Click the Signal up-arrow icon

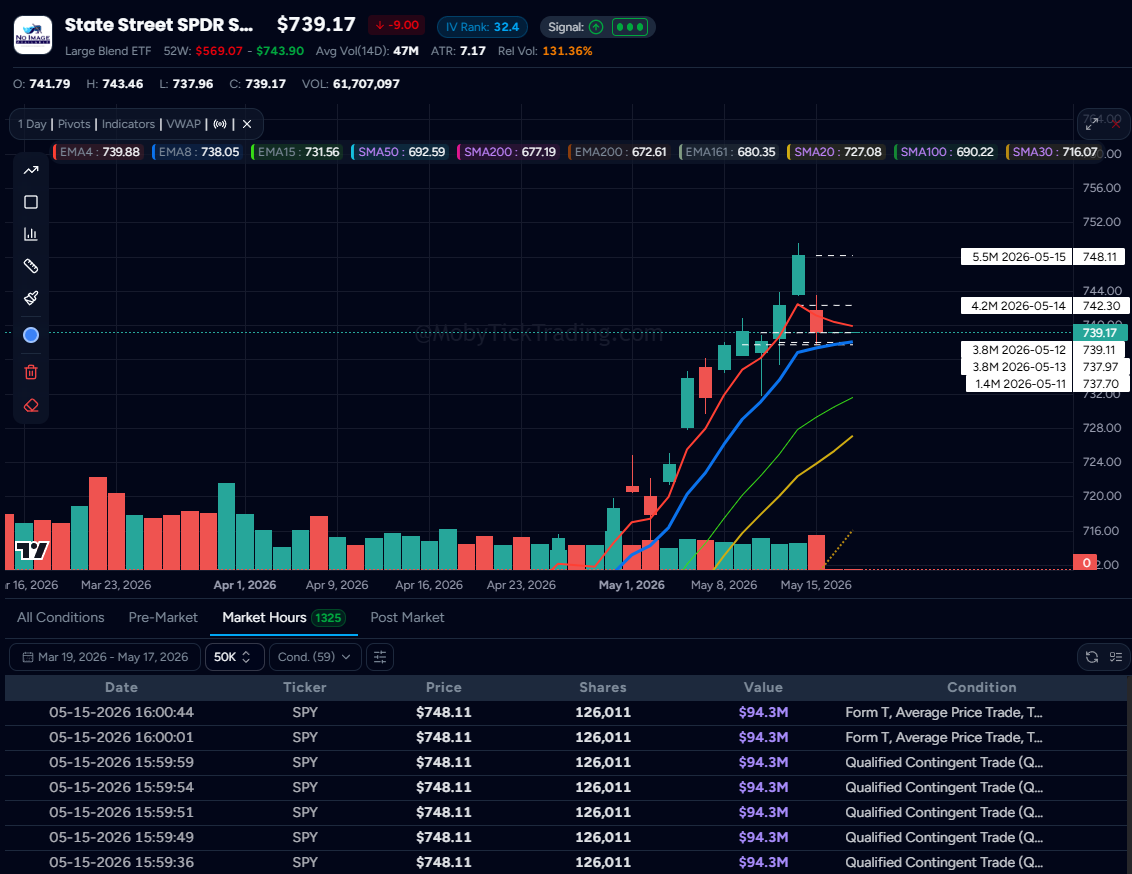point(596,27)
